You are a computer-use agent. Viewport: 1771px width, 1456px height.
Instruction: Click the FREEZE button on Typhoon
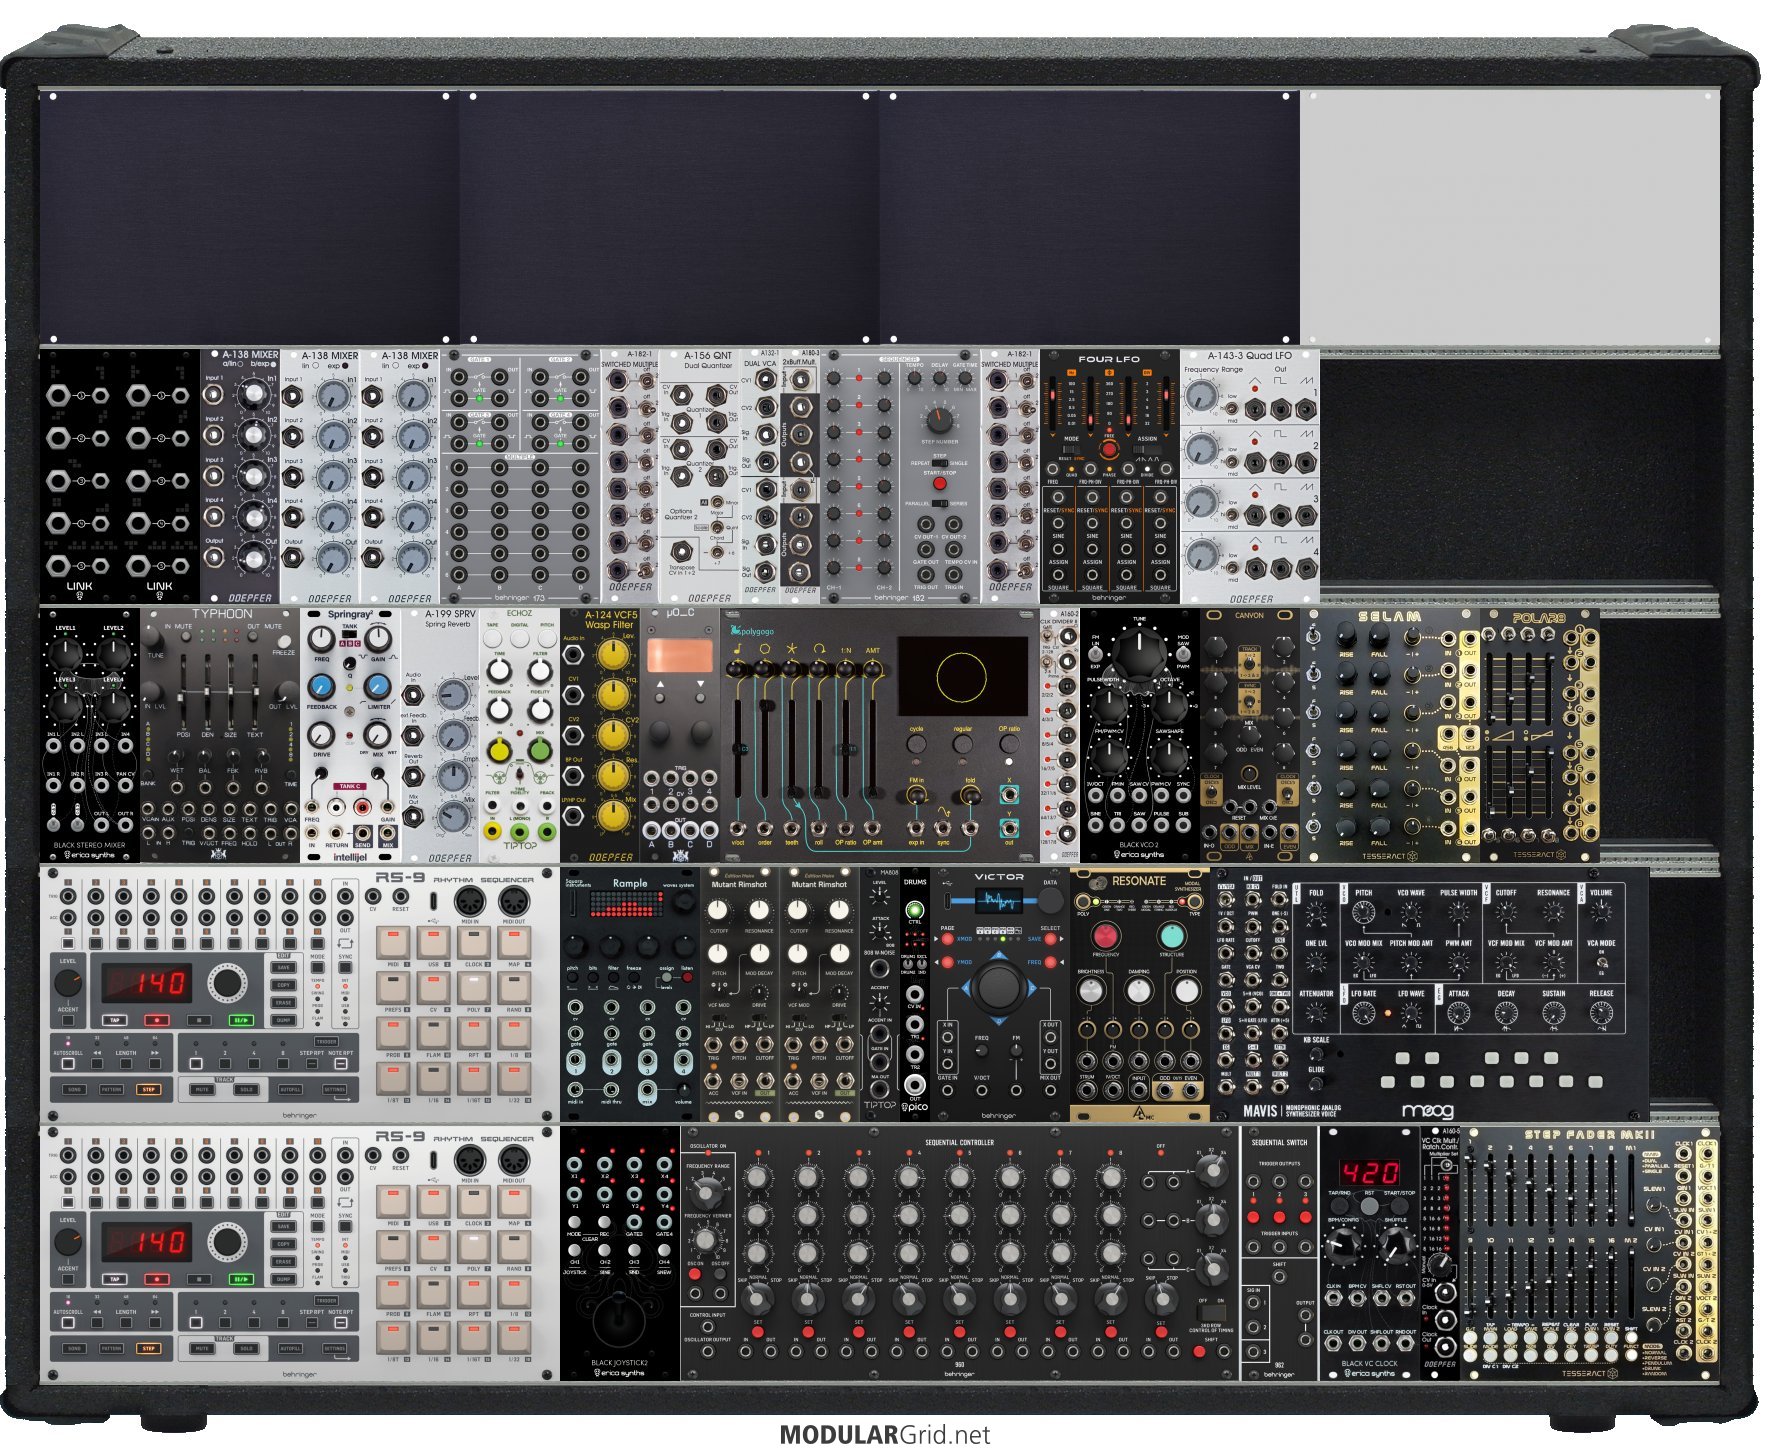click(x=283, y=640)
